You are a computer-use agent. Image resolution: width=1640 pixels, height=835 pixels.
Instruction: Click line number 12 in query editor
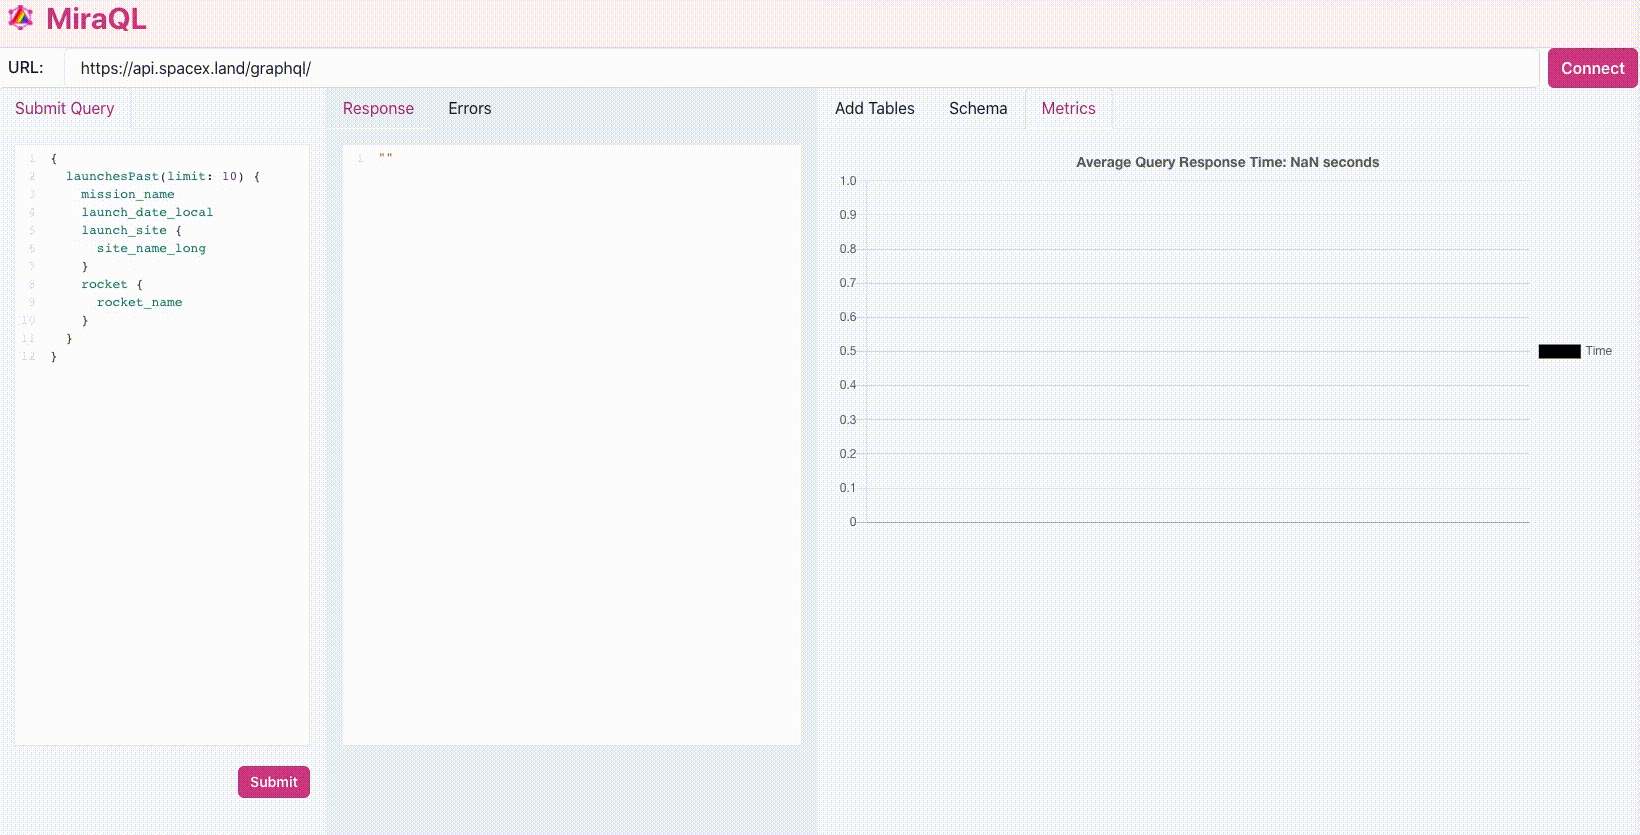coord(28,356)
